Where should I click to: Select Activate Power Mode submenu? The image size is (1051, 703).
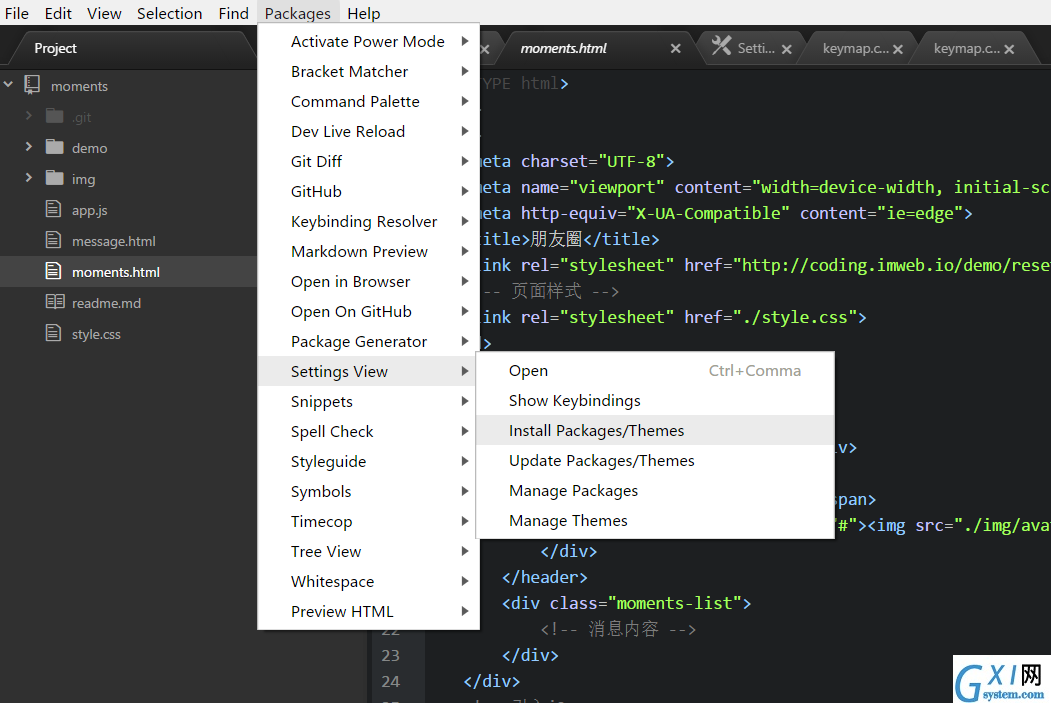368,42
